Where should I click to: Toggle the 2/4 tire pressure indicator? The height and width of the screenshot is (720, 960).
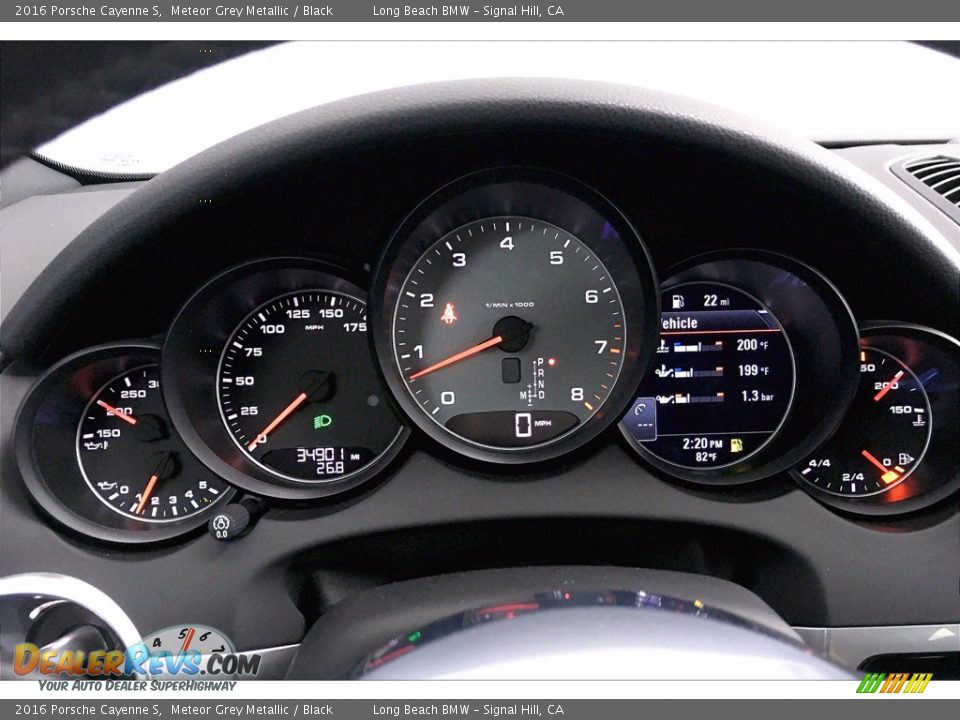tap(853, 477)
